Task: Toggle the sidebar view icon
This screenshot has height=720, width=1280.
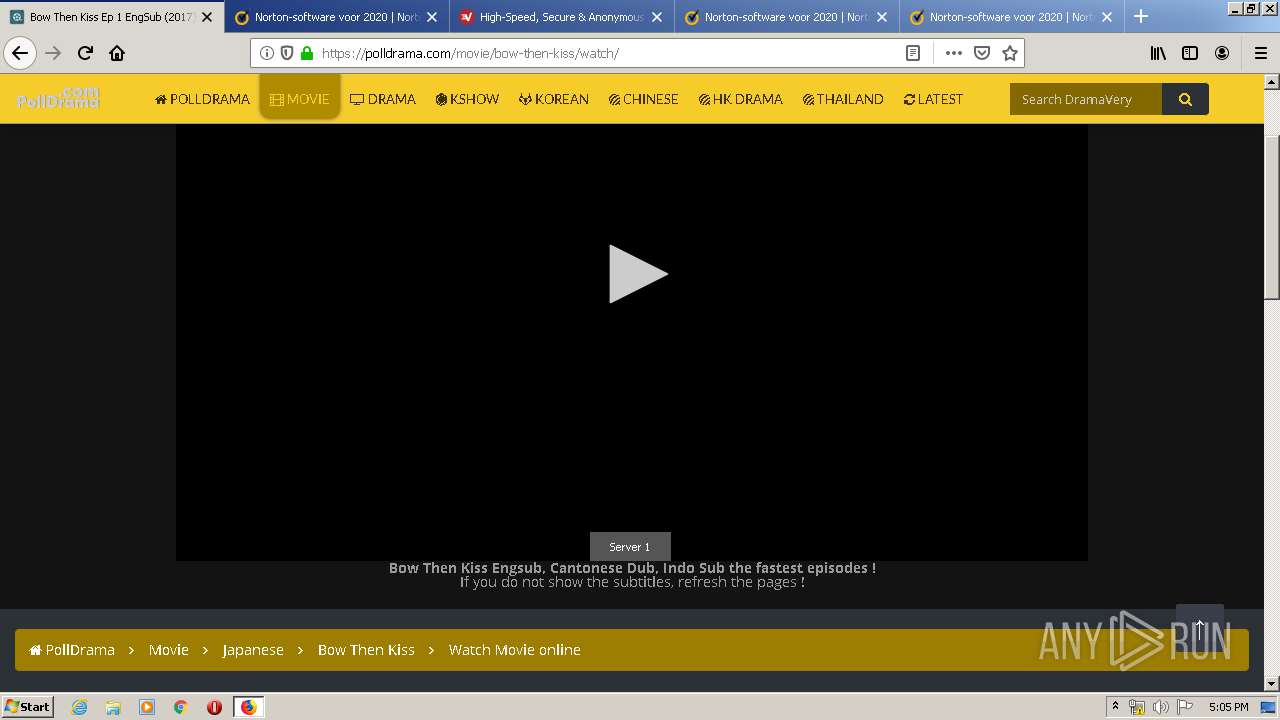Action: [1190, 53]
